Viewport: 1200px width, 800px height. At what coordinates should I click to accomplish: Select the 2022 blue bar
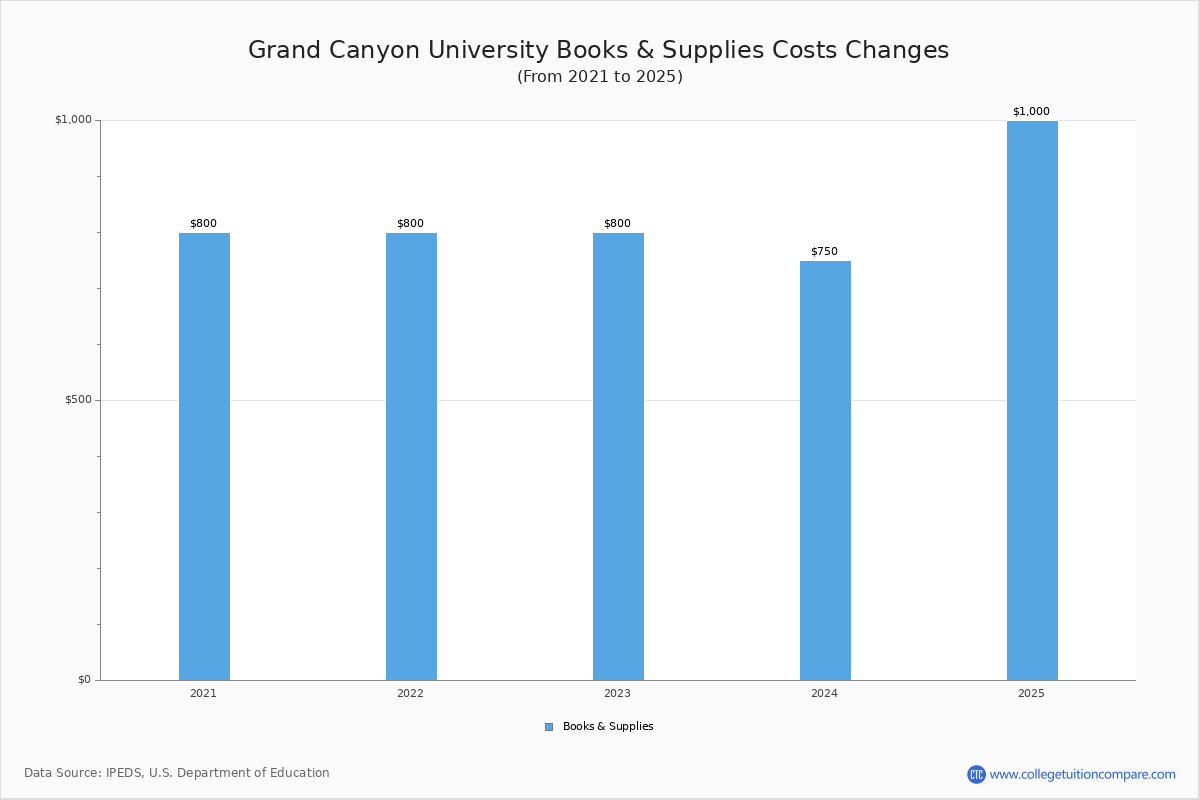click(411, 456)
